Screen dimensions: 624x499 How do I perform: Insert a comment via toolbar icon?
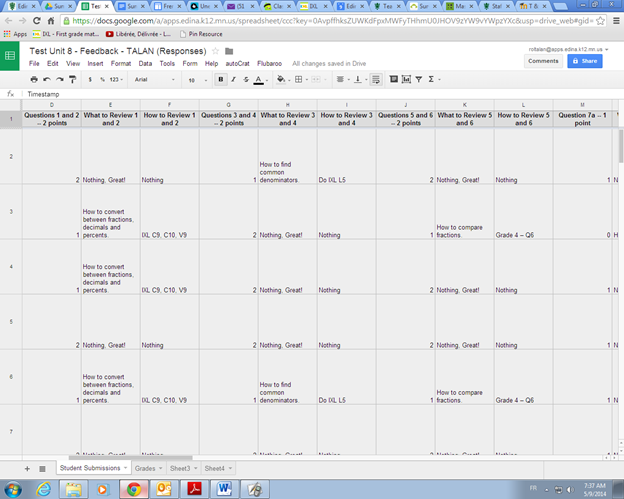394,80
